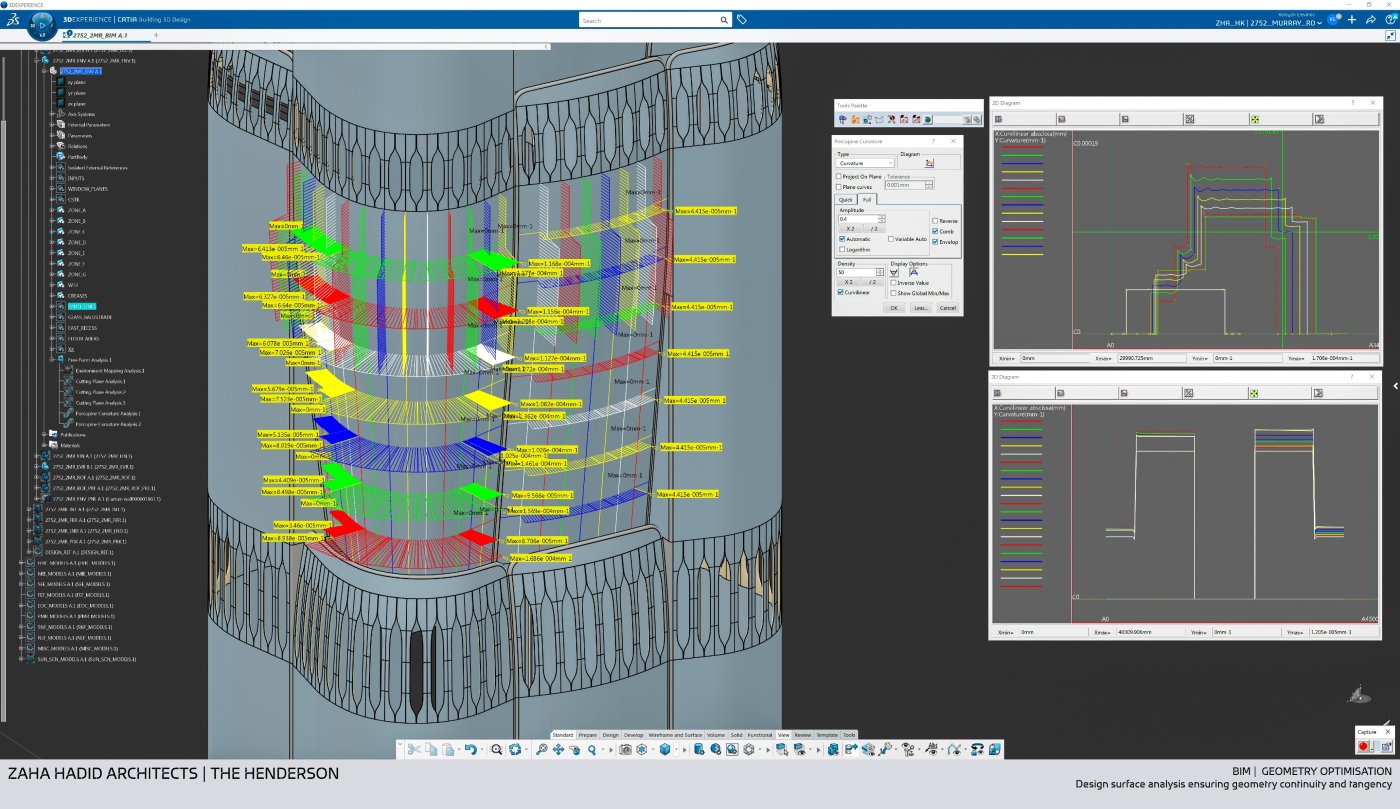Click the add plus icon in top bar
The width and height of the screenshot is (1400, 809).
pos(1352,20)
